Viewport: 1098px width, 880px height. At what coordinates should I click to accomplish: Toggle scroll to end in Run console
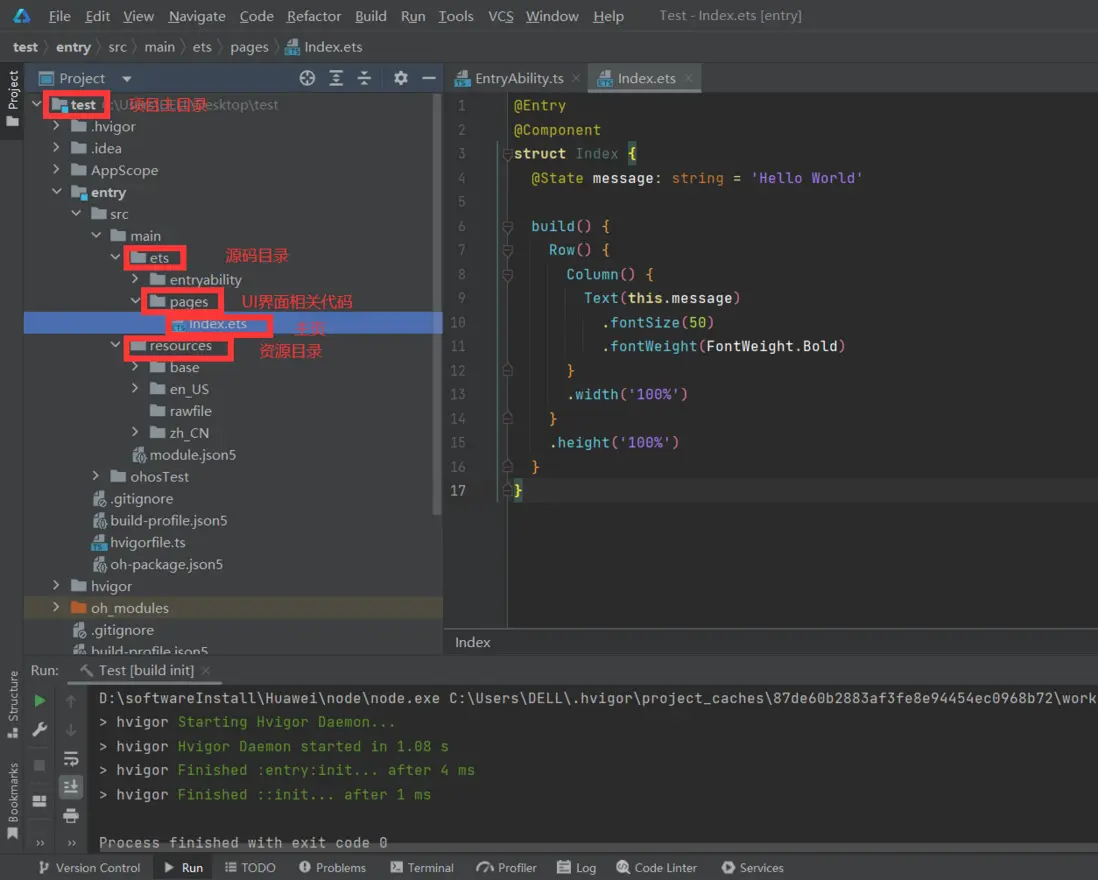[71, 787]
